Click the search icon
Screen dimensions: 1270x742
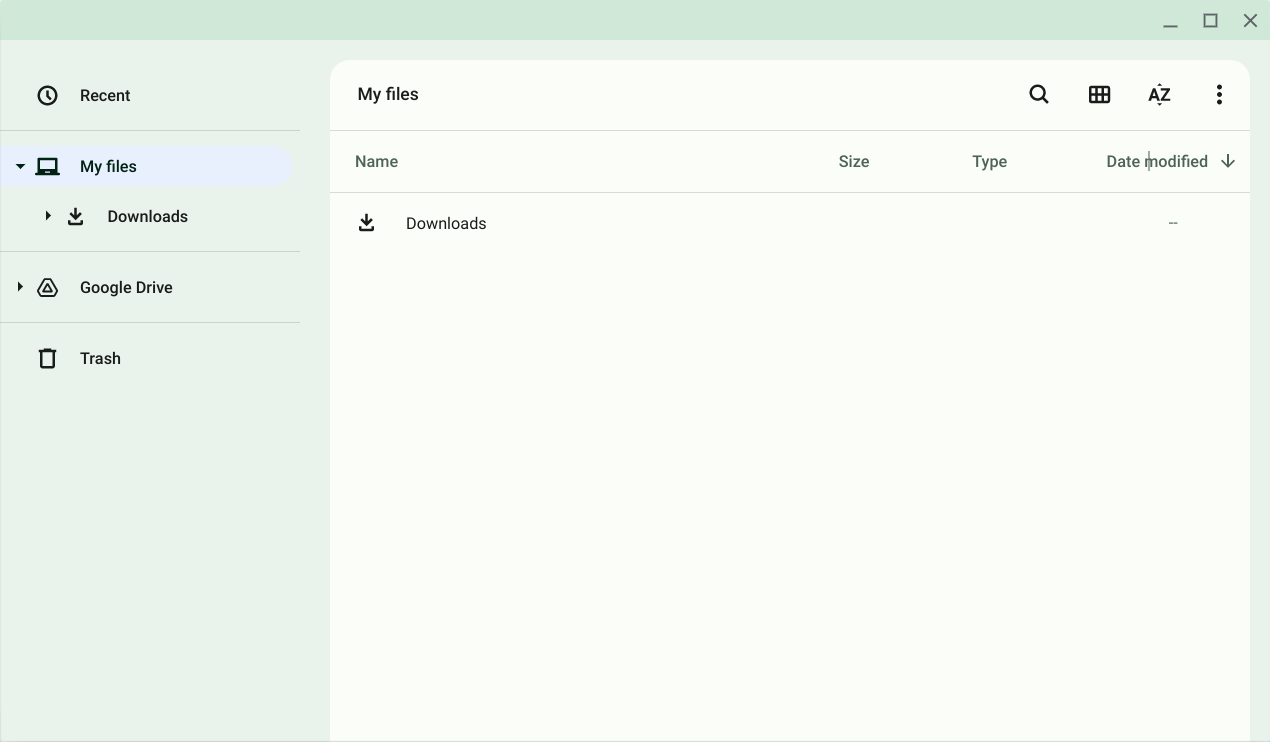1039,94
